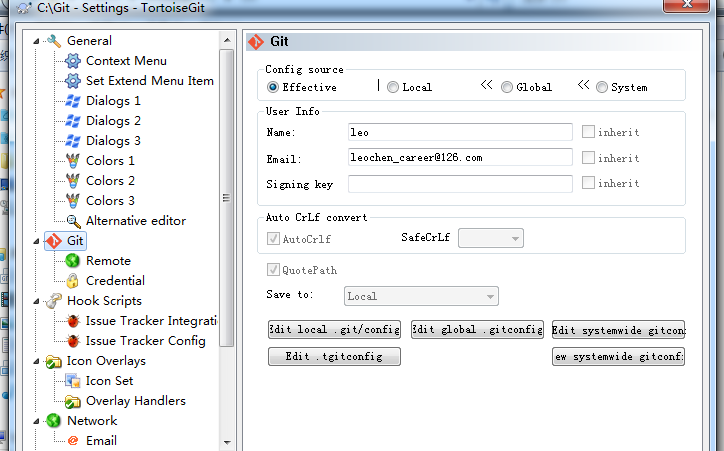
Task: Click the Remote globe icon
Action: (x=72, y=261)
